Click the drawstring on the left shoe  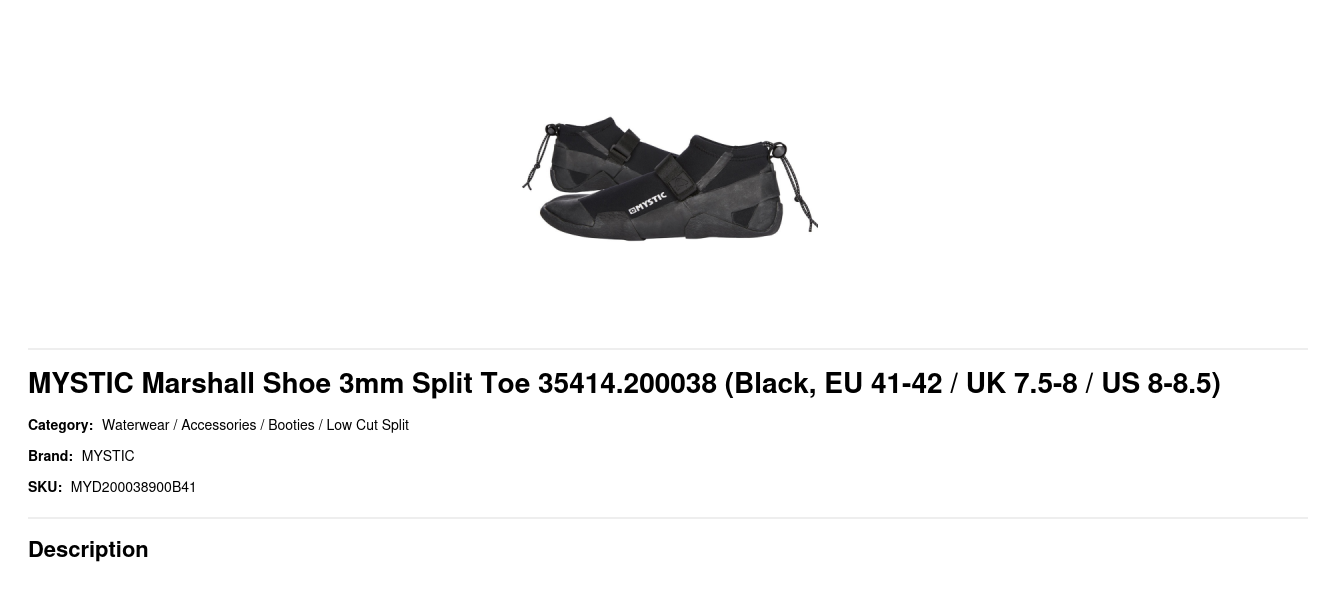540,155
